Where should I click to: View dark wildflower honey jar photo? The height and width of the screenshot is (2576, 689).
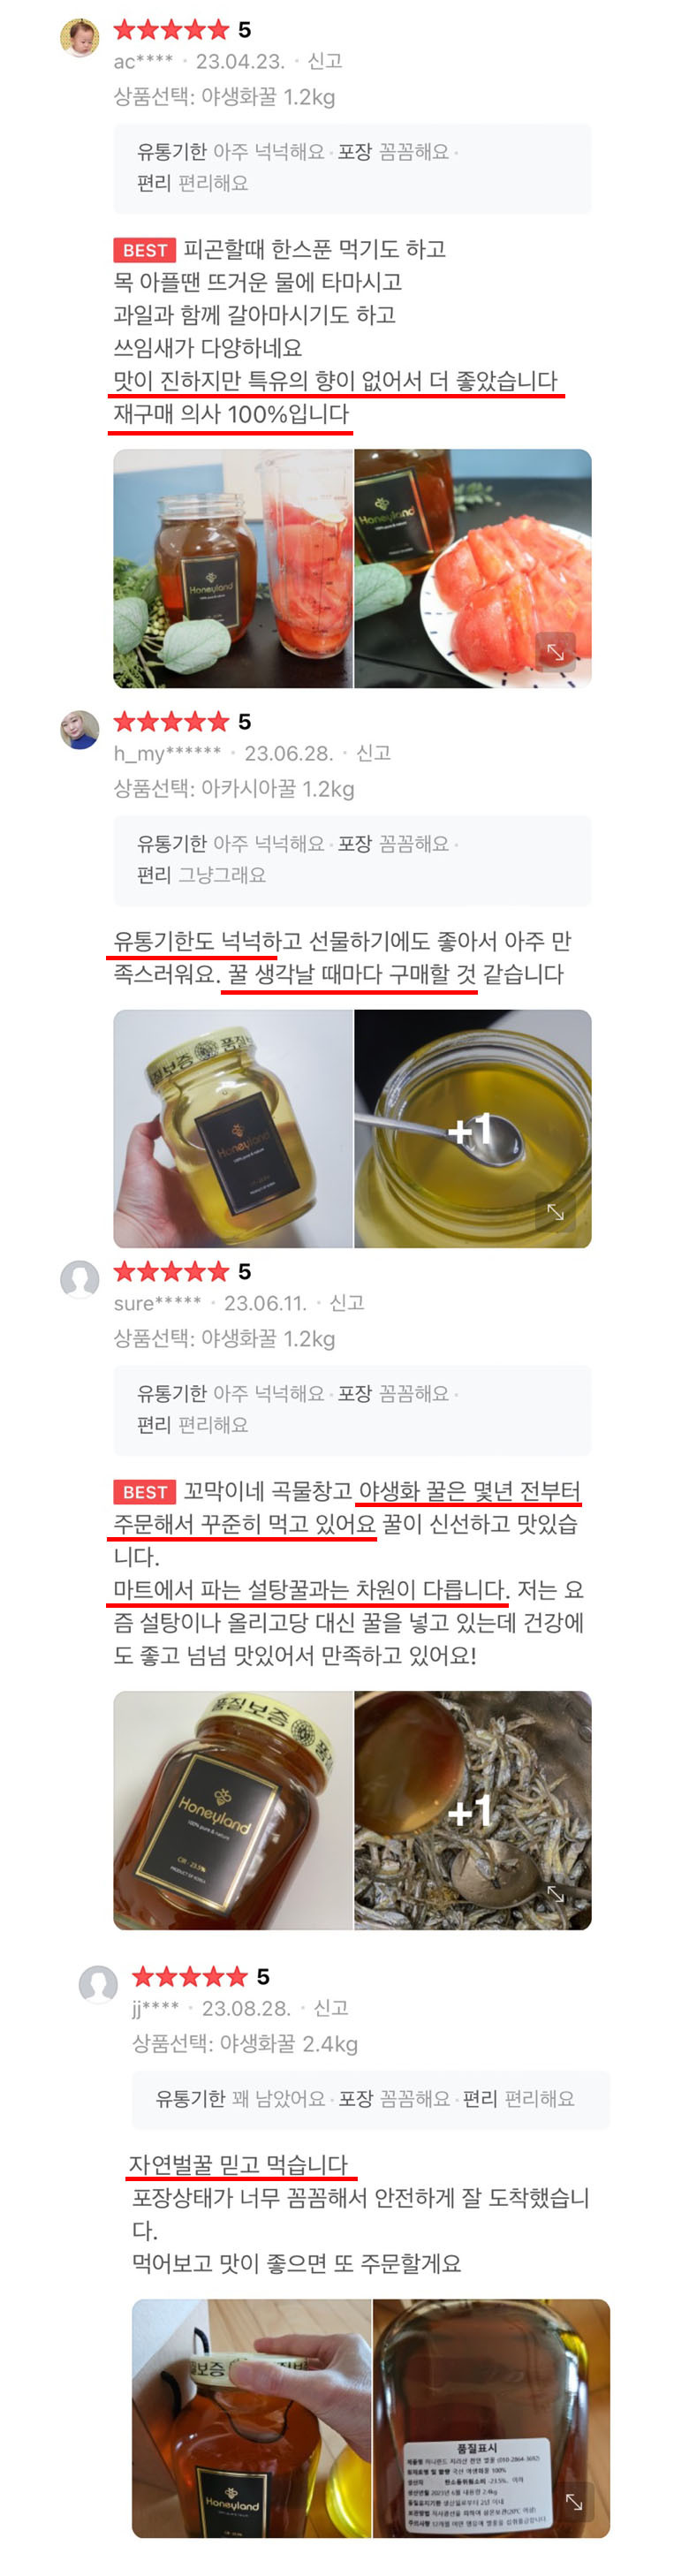pyautogui.click(x=233, y=1811)
